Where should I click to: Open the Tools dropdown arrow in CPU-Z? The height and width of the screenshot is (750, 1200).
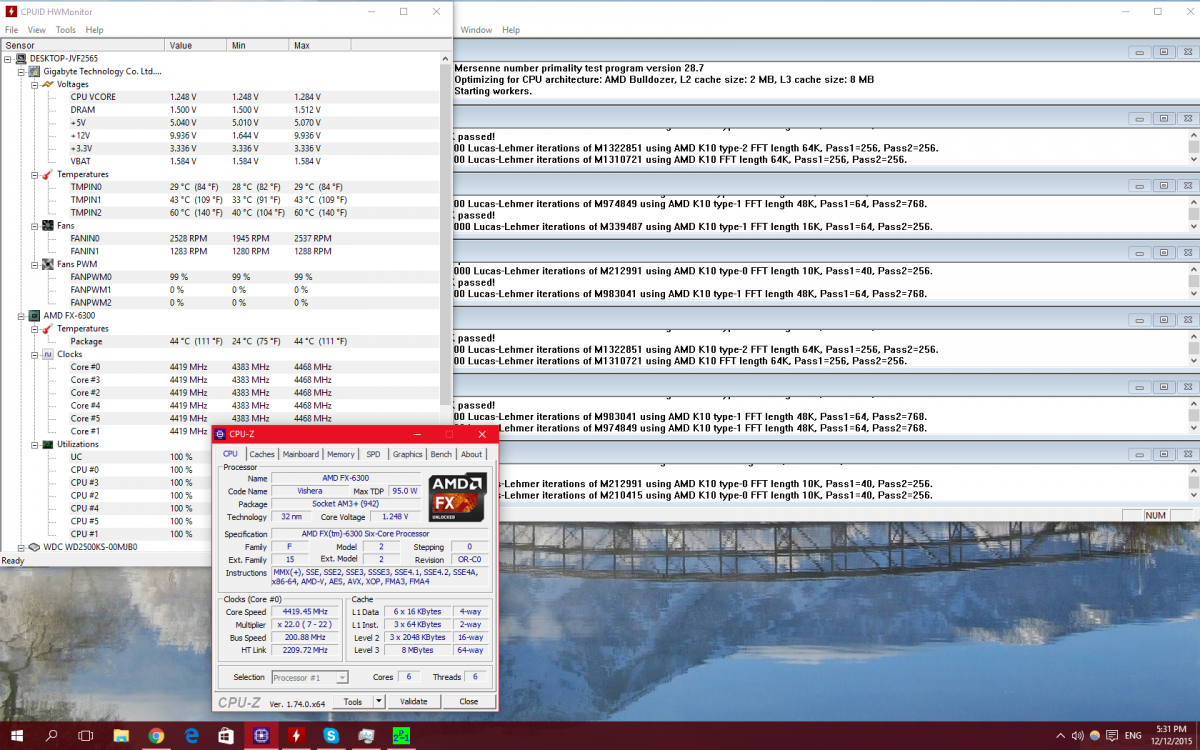point(379,702)
